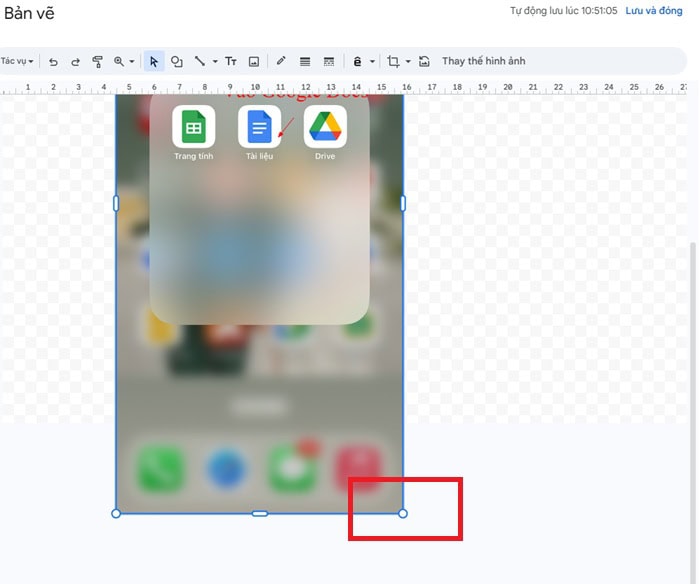
Task: Click the right-middle side resize handle
Action: coord(403,204)
